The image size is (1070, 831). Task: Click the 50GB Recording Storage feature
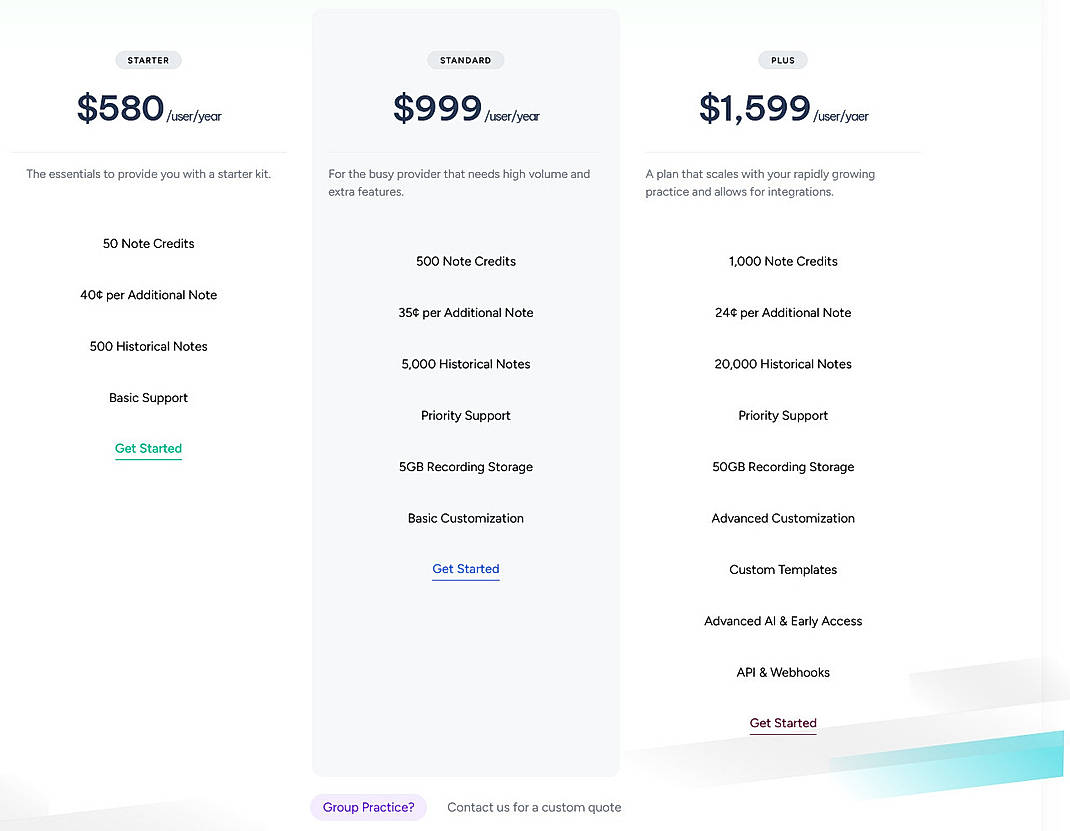tap(782, 466)
